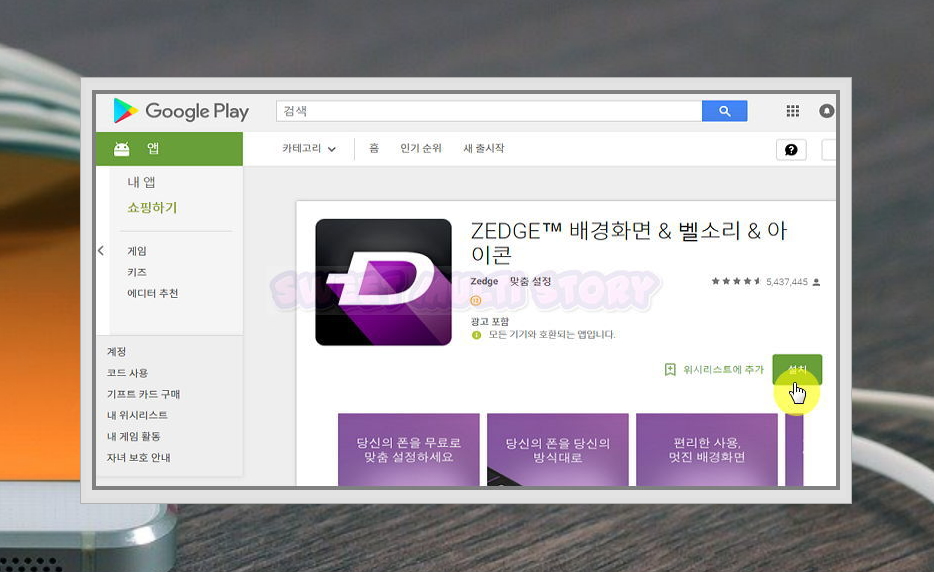Open 내 앱 in sidebar
934x572 pixels.
tap(141, 182)
